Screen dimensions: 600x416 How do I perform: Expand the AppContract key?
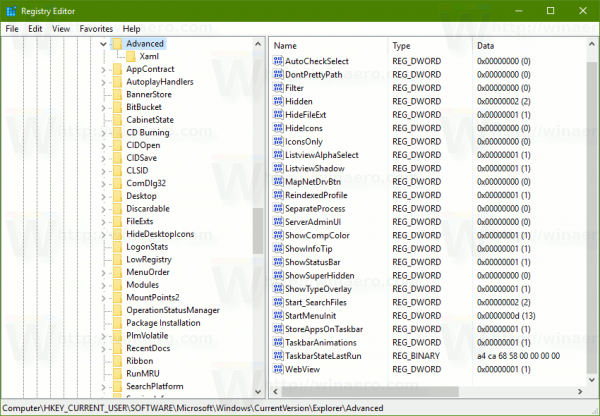click(103, 70)
